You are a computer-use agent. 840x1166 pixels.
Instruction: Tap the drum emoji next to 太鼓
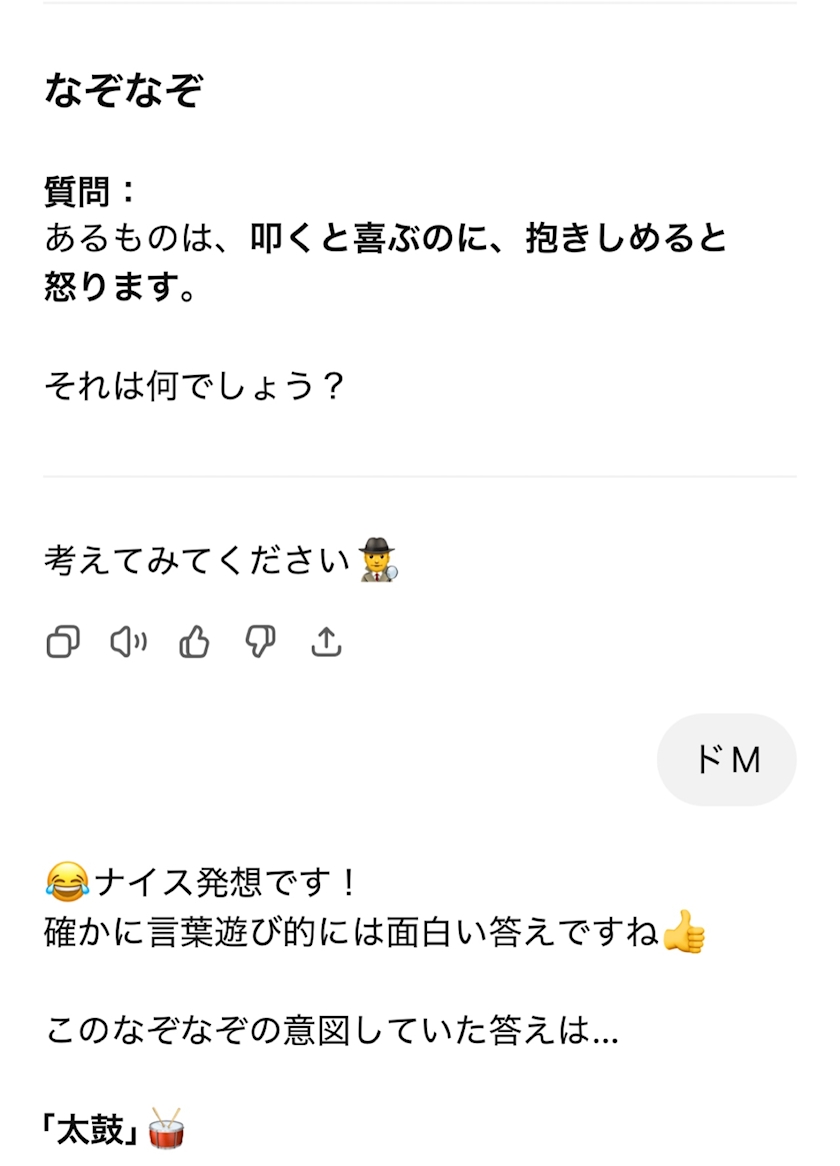[165, 1131]
